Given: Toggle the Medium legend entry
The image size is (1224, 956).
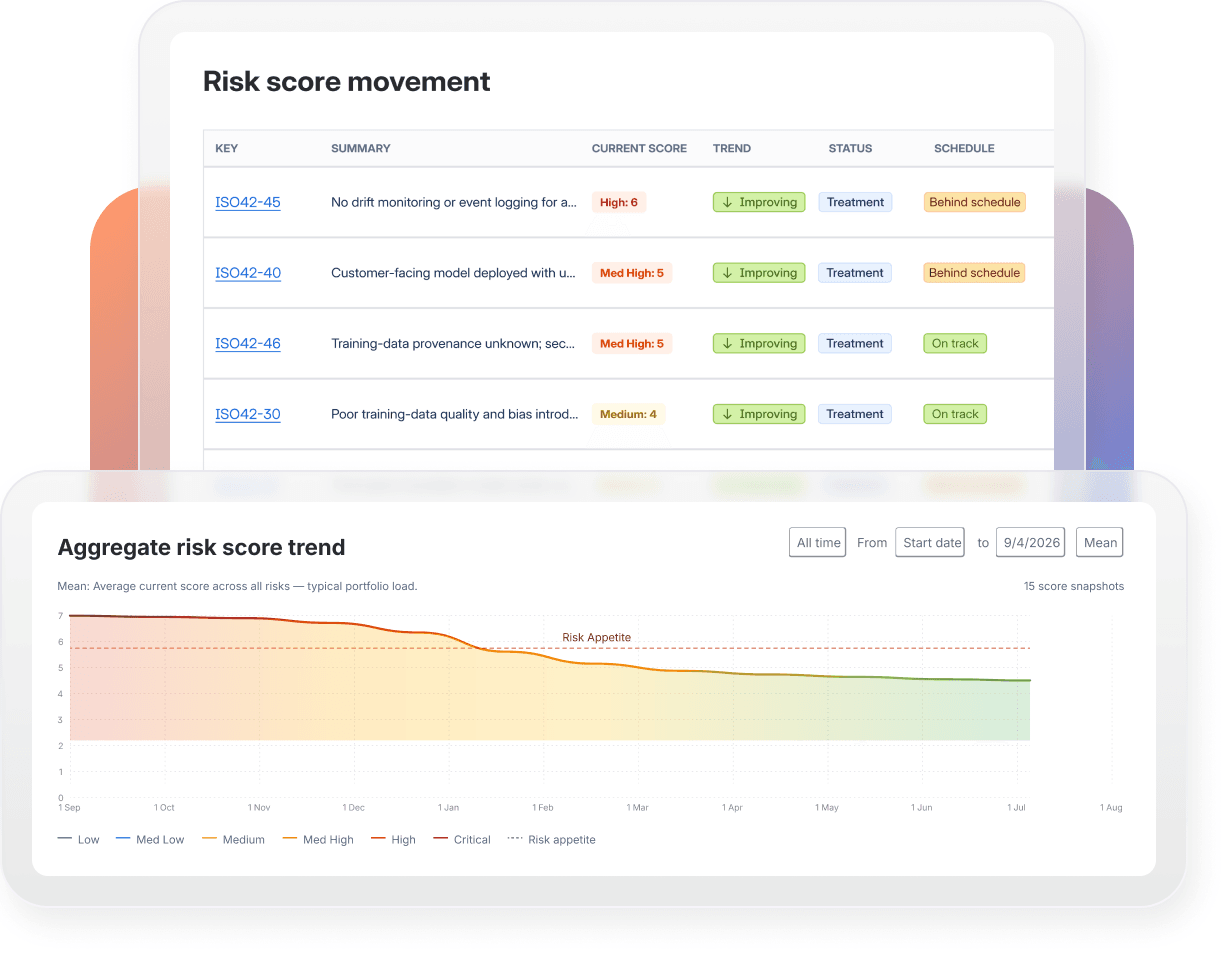Looking at the screenshot, I should pos(234,840).
